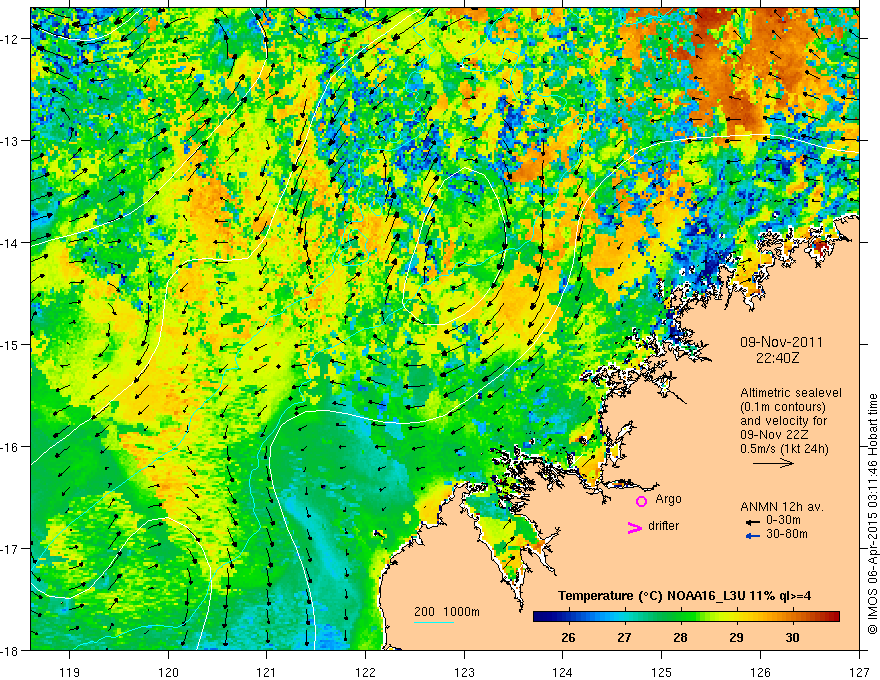Click latitude axis label -15
The height and width of the screenshot is (680, 880).
pos(11,344)
